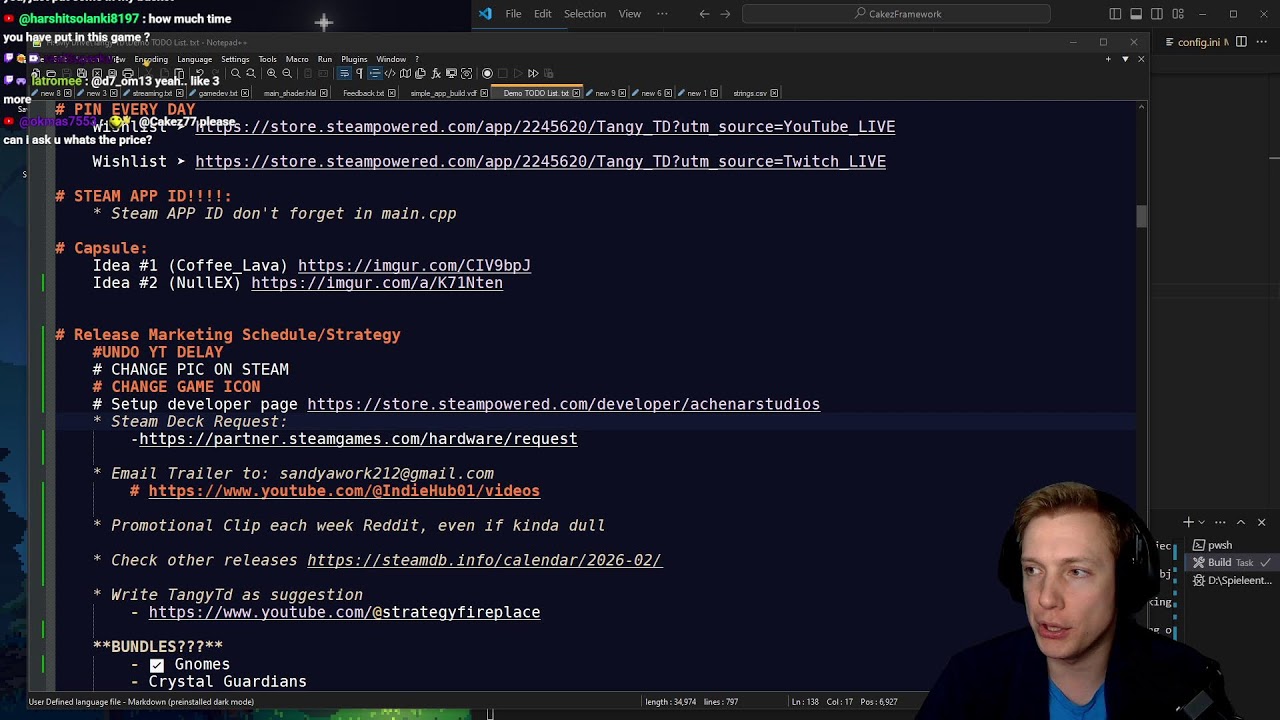Open Notepad++ Macro menu
The width and height of the screenshot is (1280, 720).
[x=297, y=59]
